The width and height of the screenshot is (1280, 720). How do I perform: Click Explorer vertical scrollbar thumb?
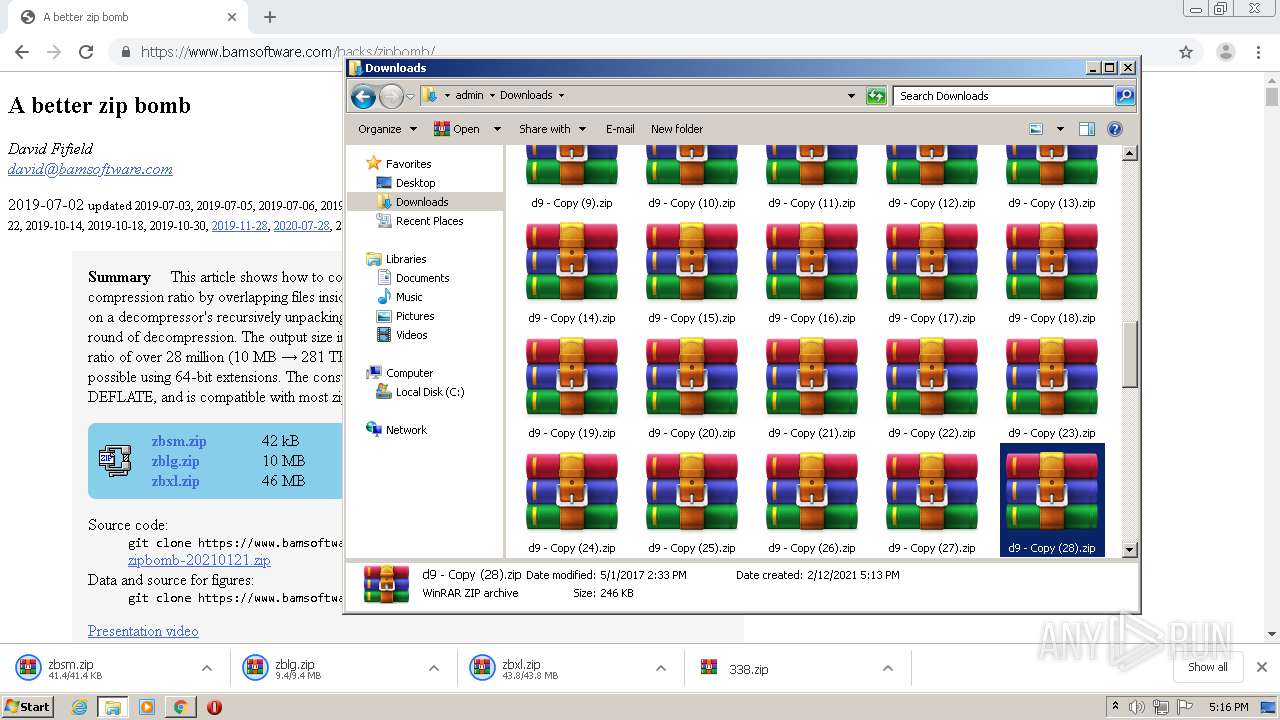(1129, 354)
